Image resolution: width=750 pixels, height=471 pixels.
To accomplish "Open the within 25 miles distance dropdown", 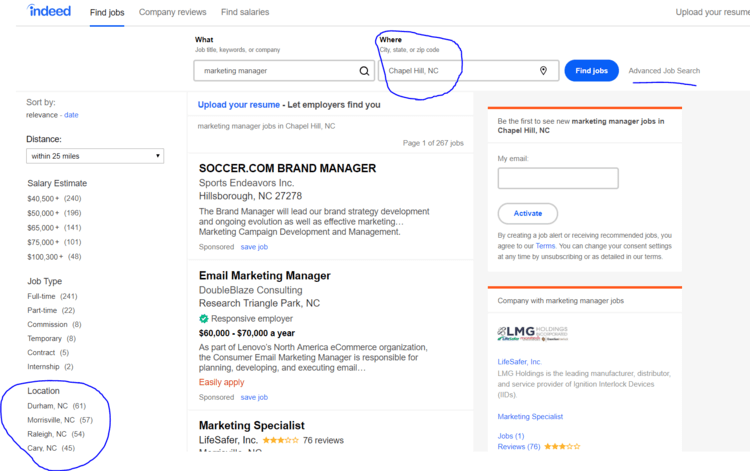I will (95, 156).
